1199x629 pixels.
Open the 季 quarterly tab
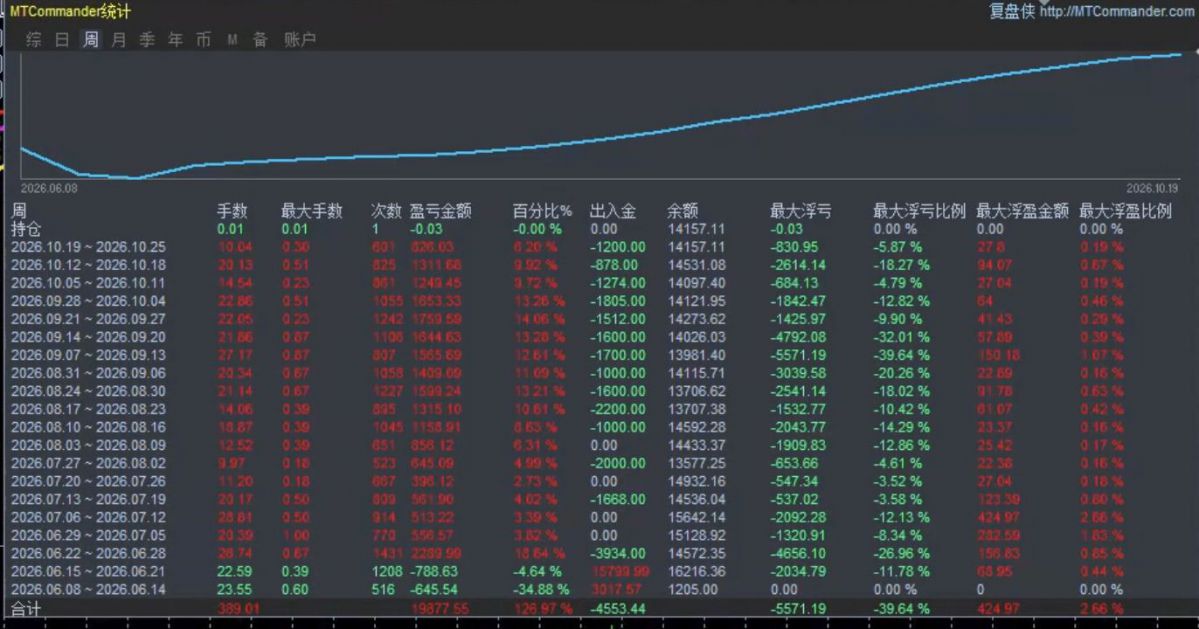pos(147,40)
